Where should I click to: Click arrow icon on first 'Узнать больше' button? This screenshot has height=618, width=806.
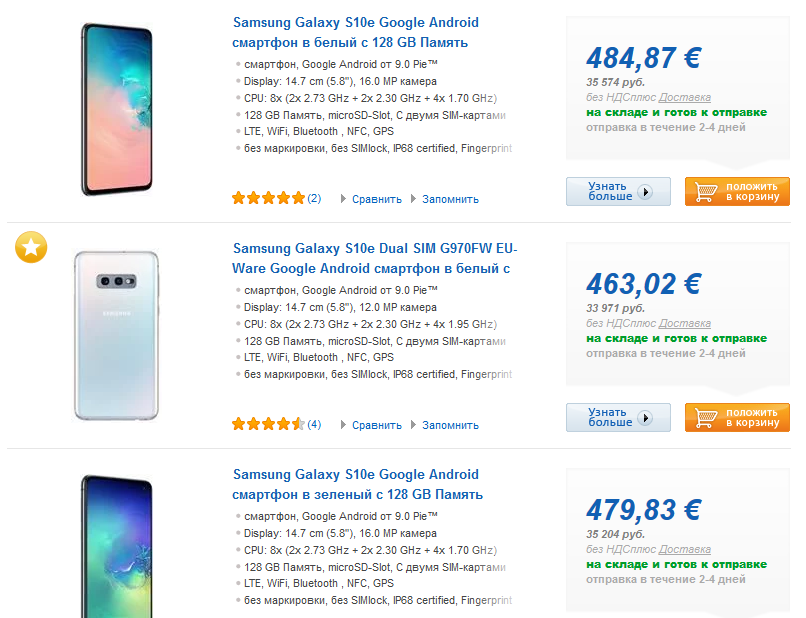click(645, 192)
